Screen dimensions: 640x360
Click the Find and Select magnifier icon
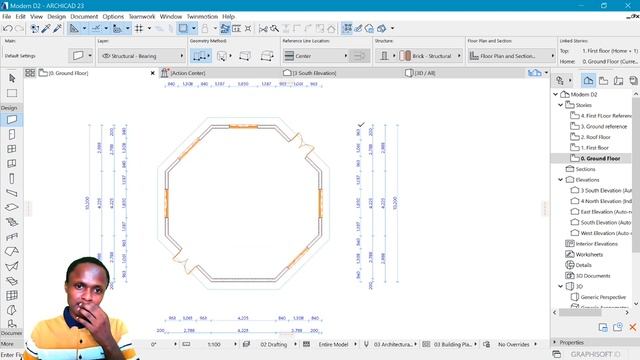pyautogui.click(x=274, y=29)
